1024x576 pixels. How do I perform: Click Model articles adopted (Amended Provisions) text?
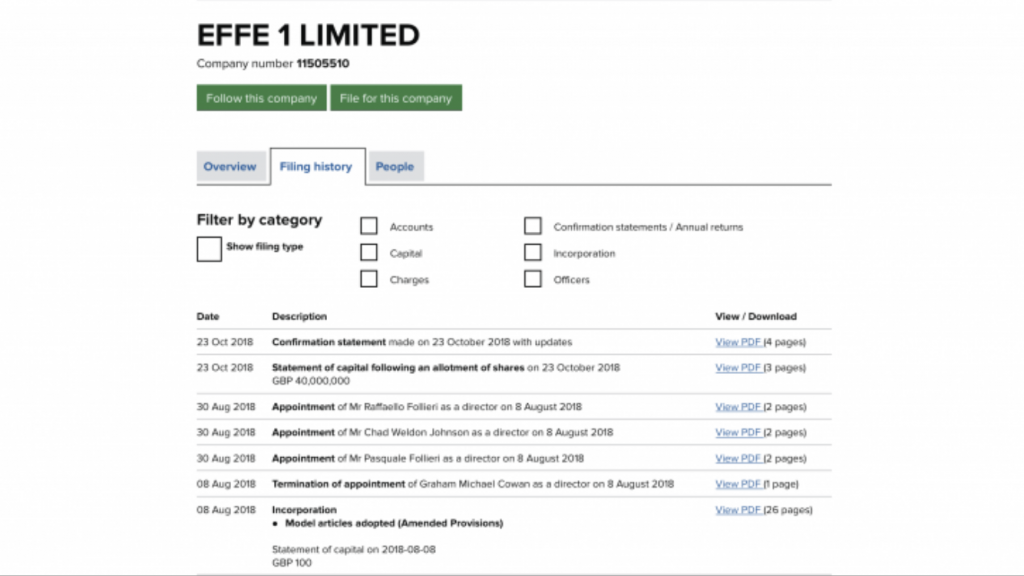pyautogui.click(x=394, y=523)
